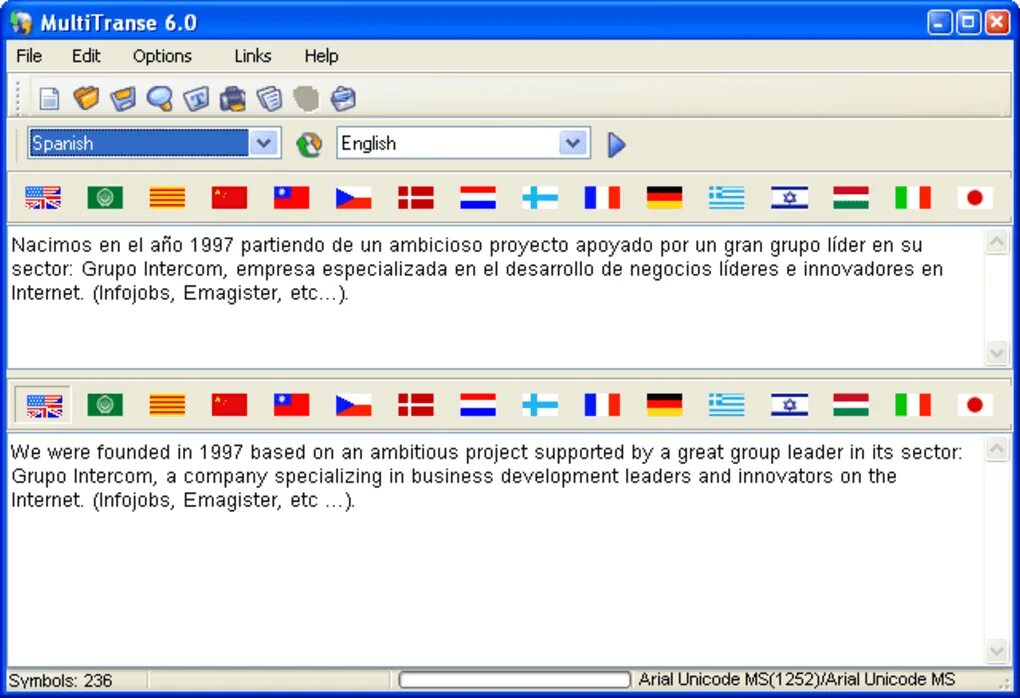Select German flag in the source flag row

(664, 198)
